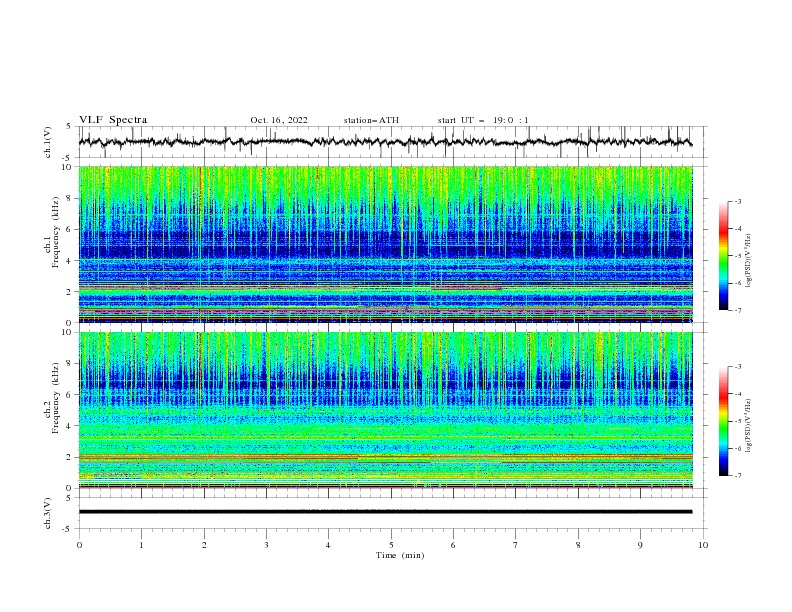Click "-7" on ch.1 color bar scale

click(x=737, y=311)
